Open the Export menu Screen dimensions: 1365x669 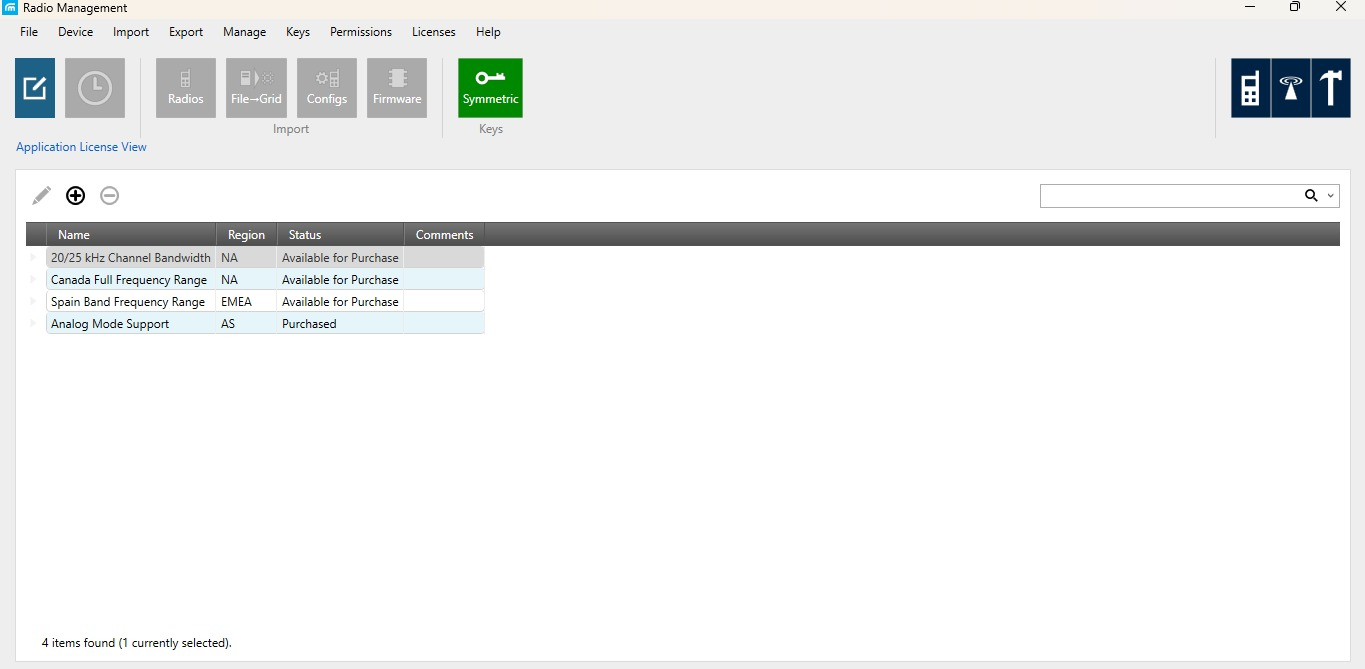coord(186,32)
